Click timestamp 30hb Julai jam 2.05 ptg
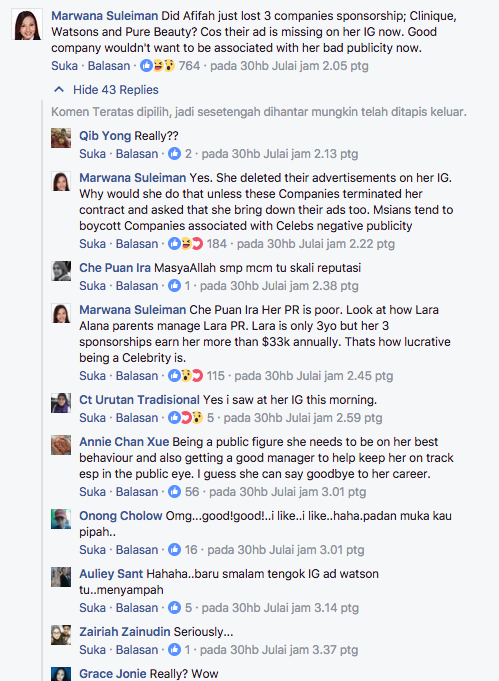499x681 pixels. click(x=289, y=66)
